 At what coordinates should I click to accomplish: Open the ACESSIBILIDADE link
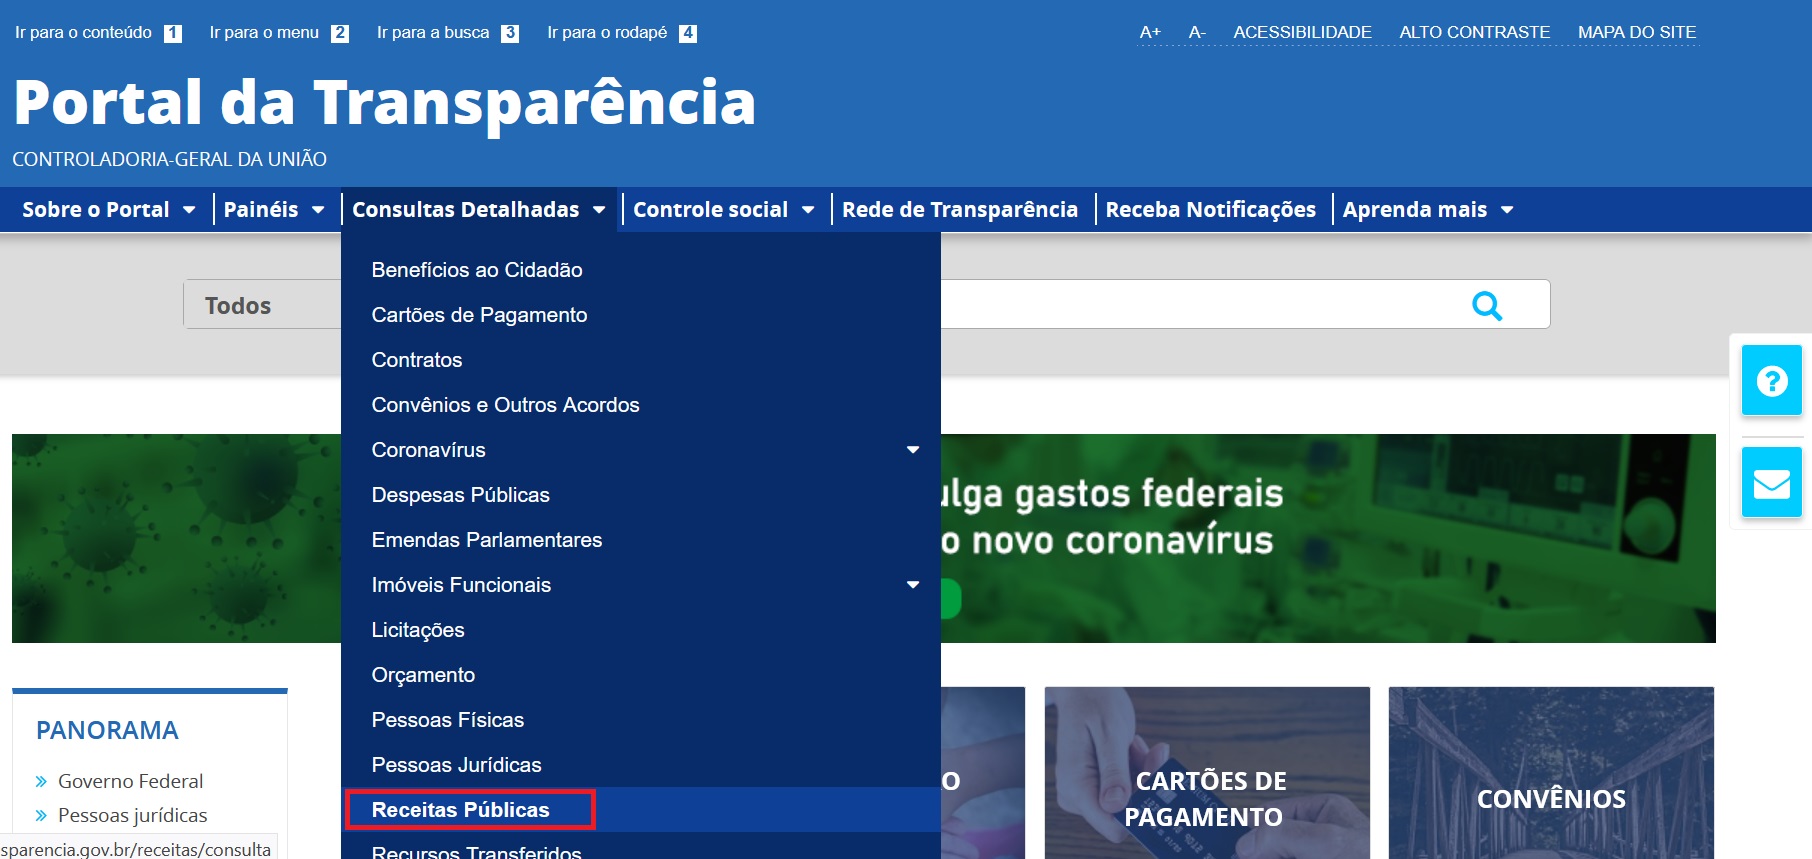(x=1302, y=32)
